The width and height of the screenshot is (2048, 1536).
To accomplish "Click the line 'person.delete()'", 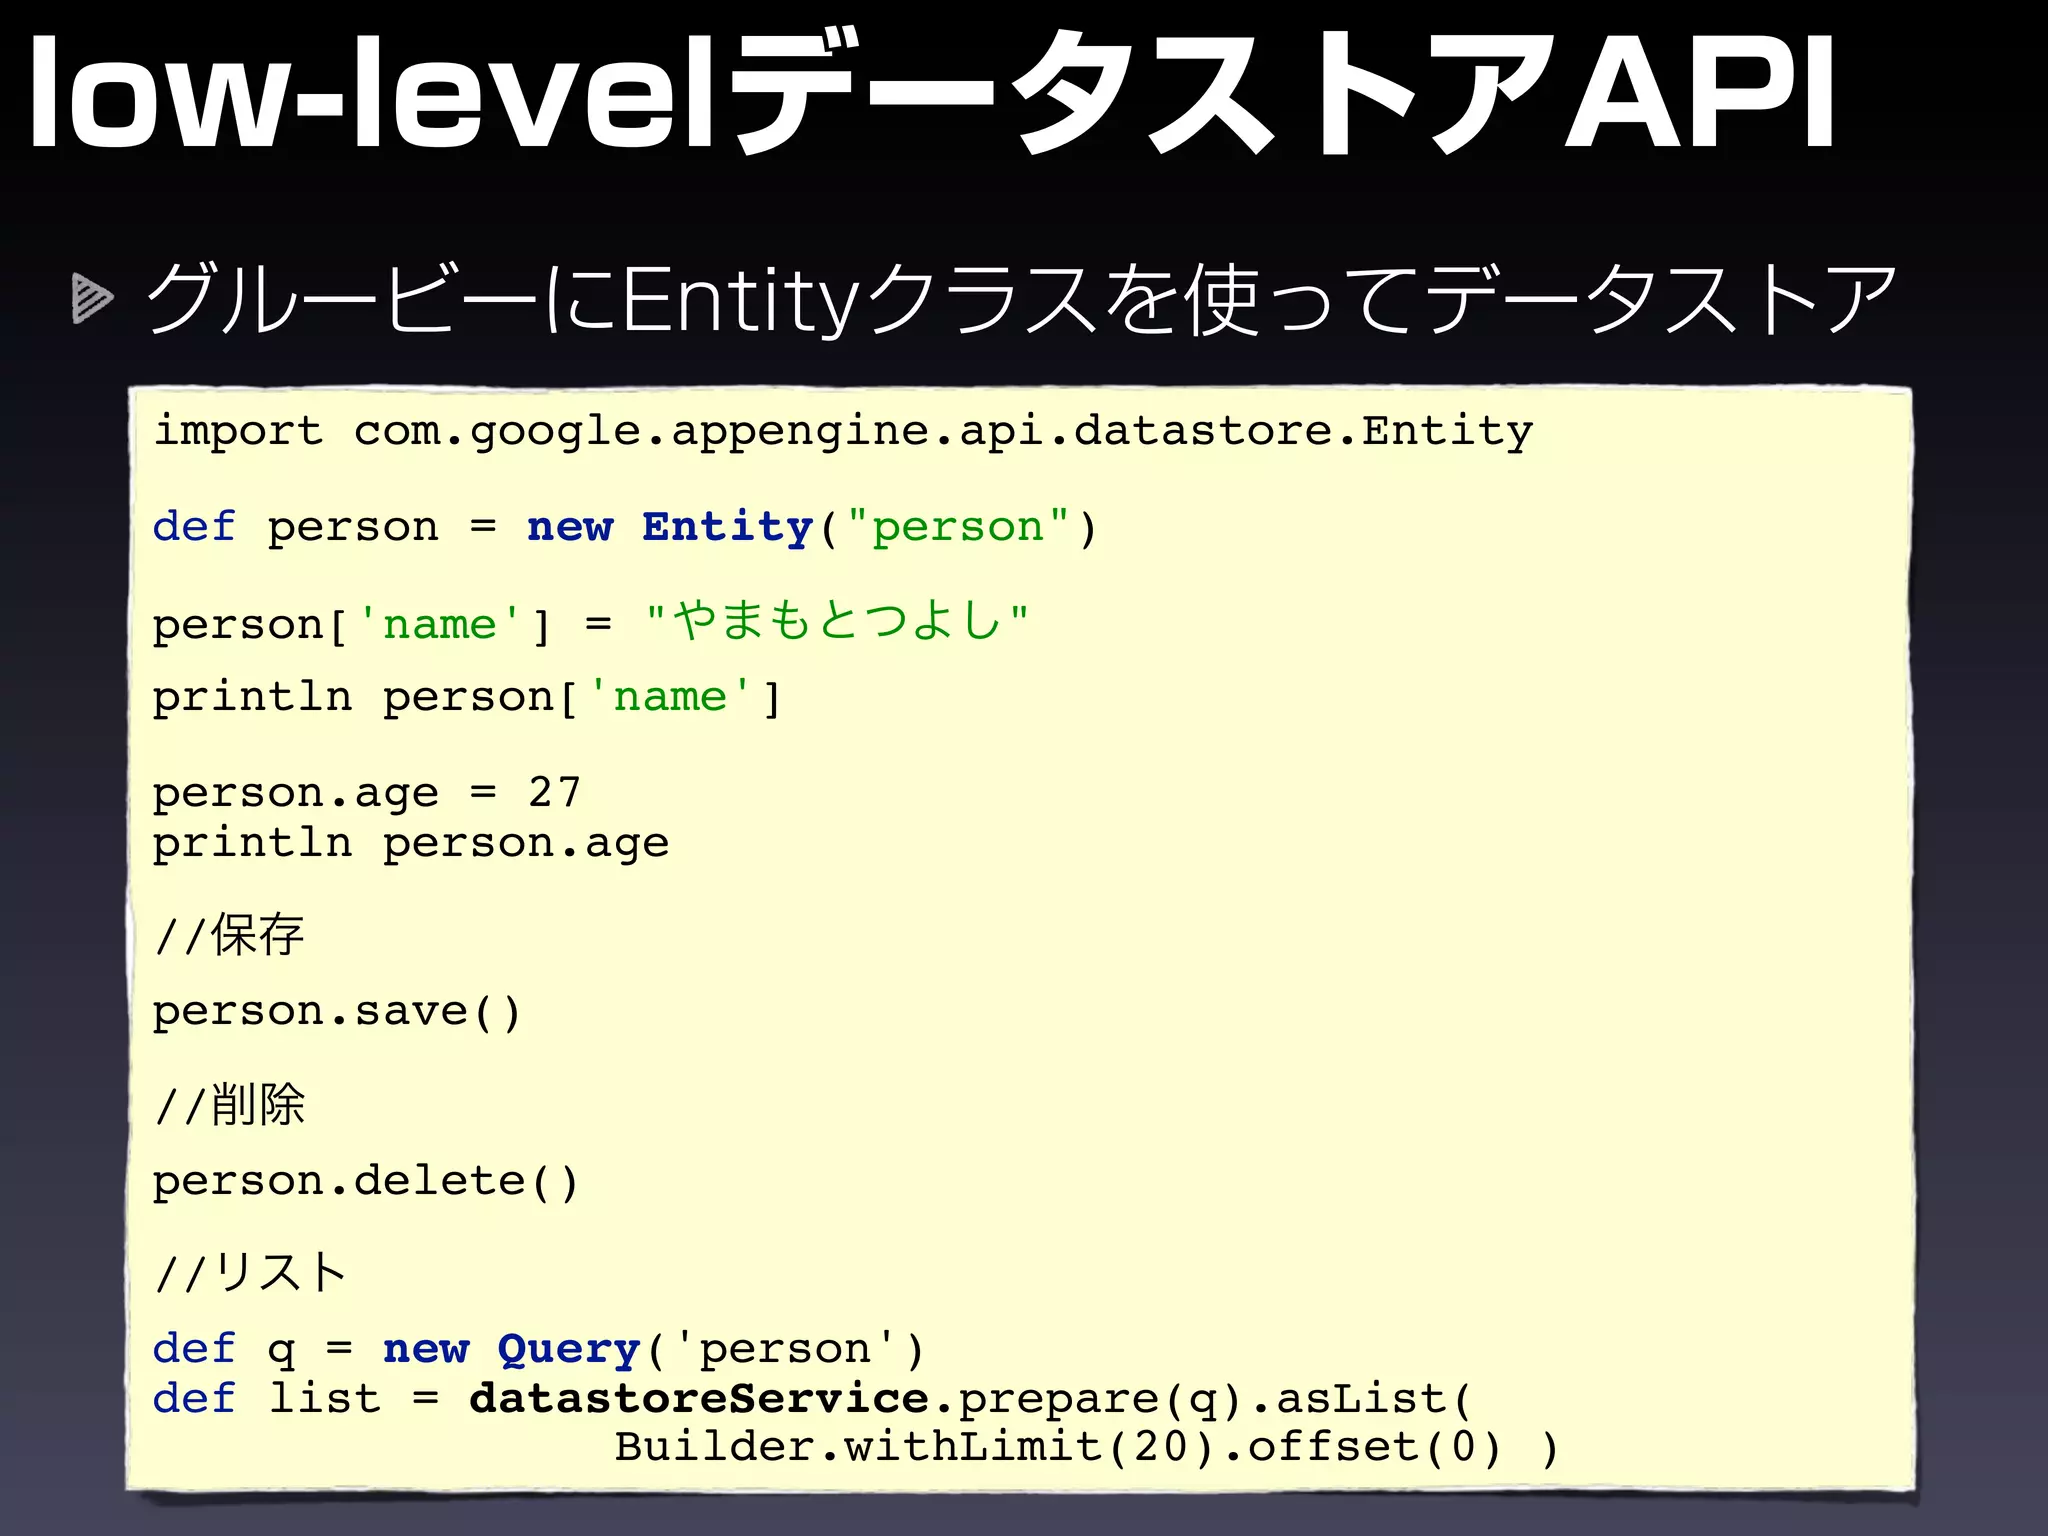I will 365,1182.
